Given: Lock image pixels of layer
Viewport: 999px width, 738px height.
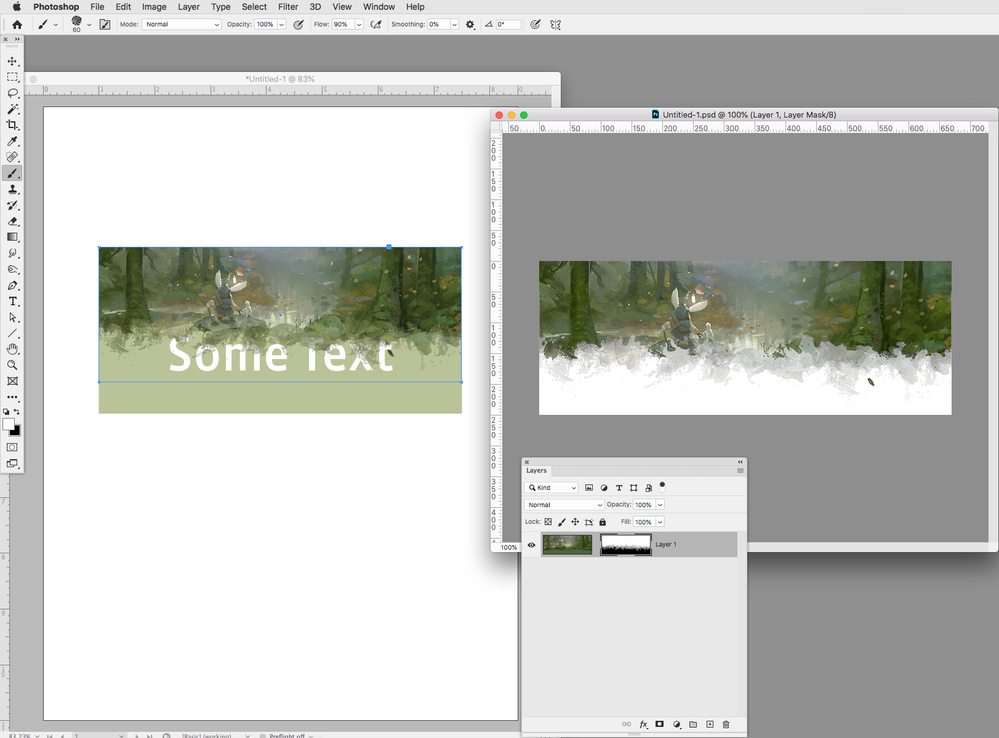Looking at the screenshot, I should (562, 522).
